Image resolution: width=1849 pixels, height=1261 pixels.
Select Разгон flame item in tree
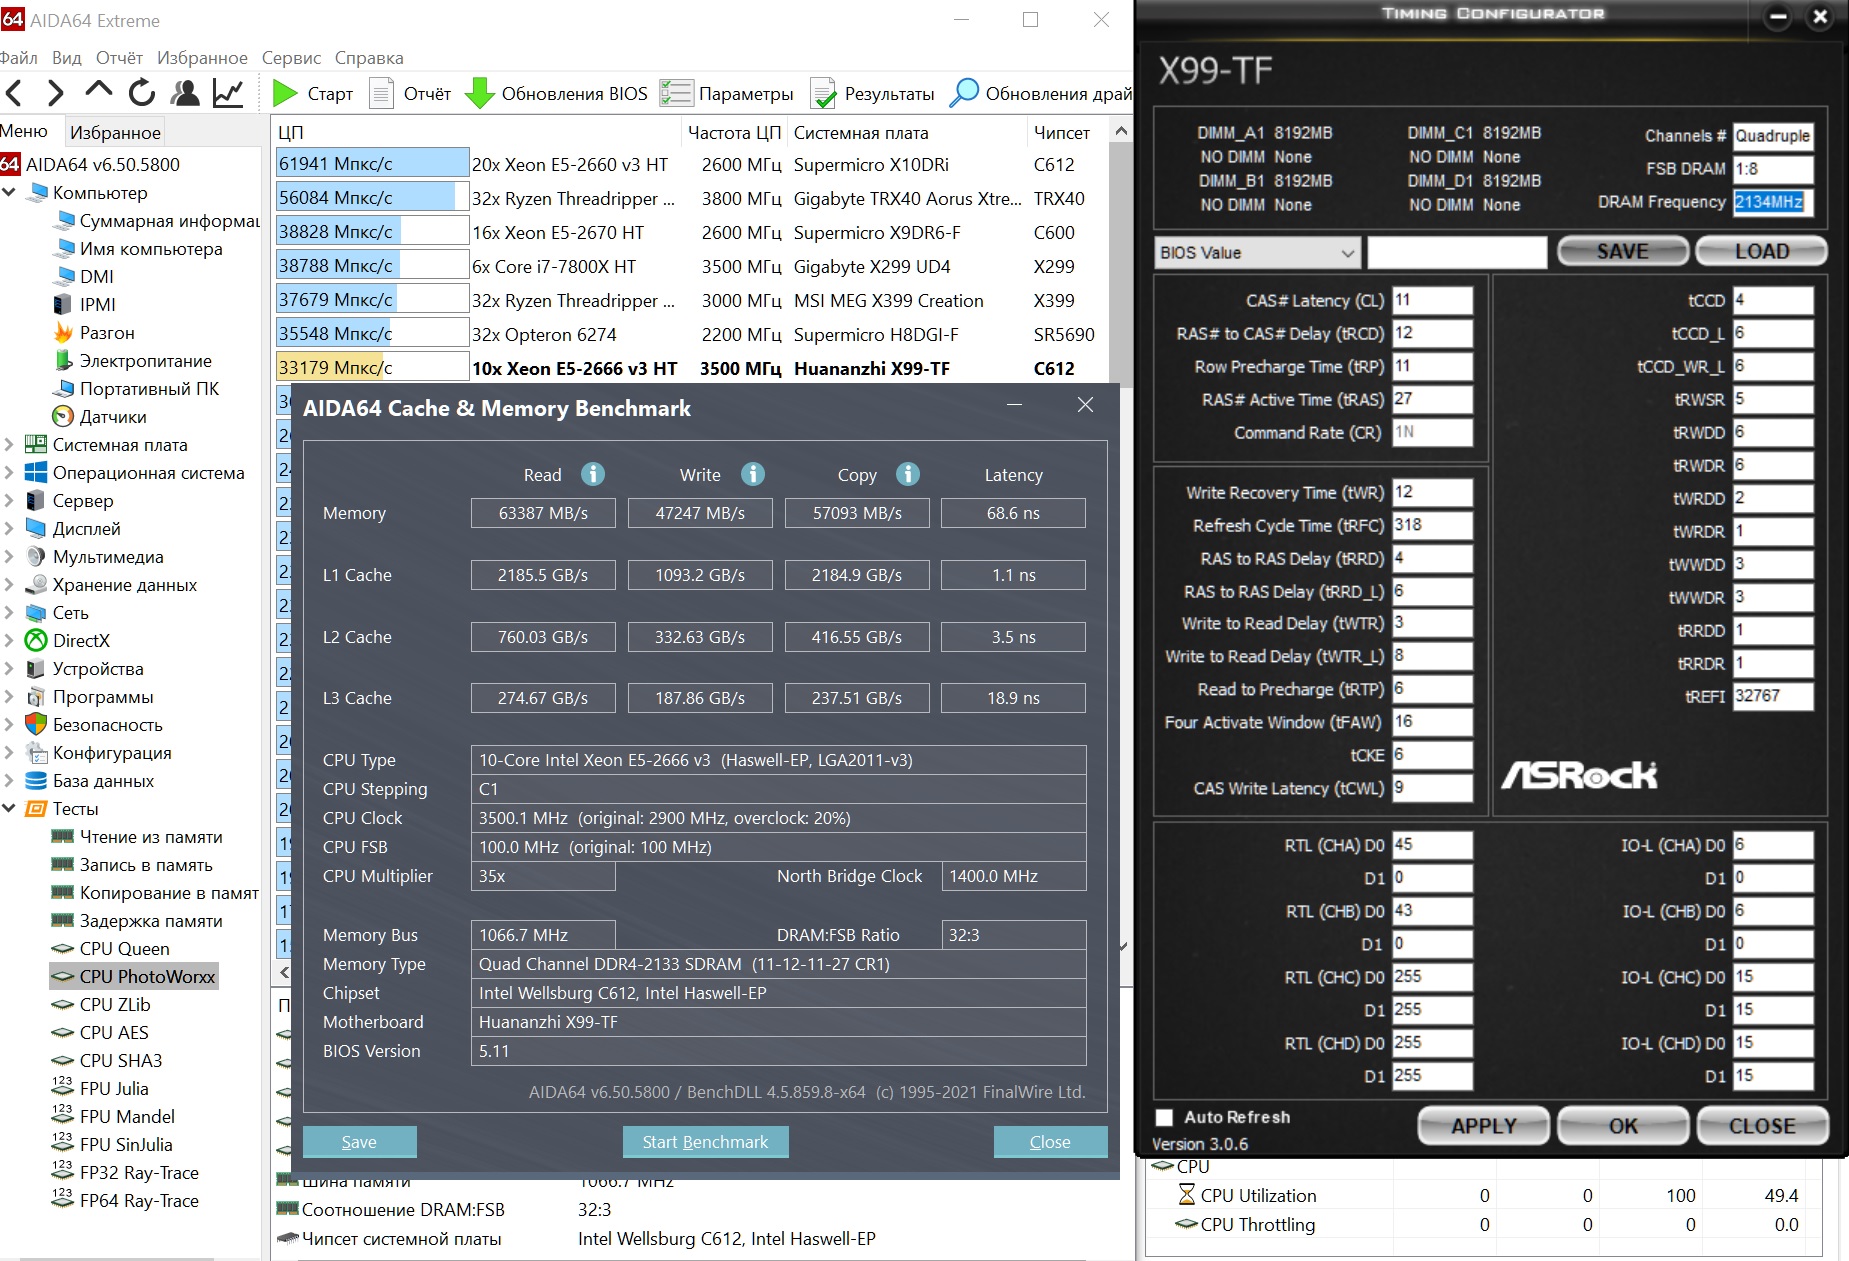coord(94,333)
